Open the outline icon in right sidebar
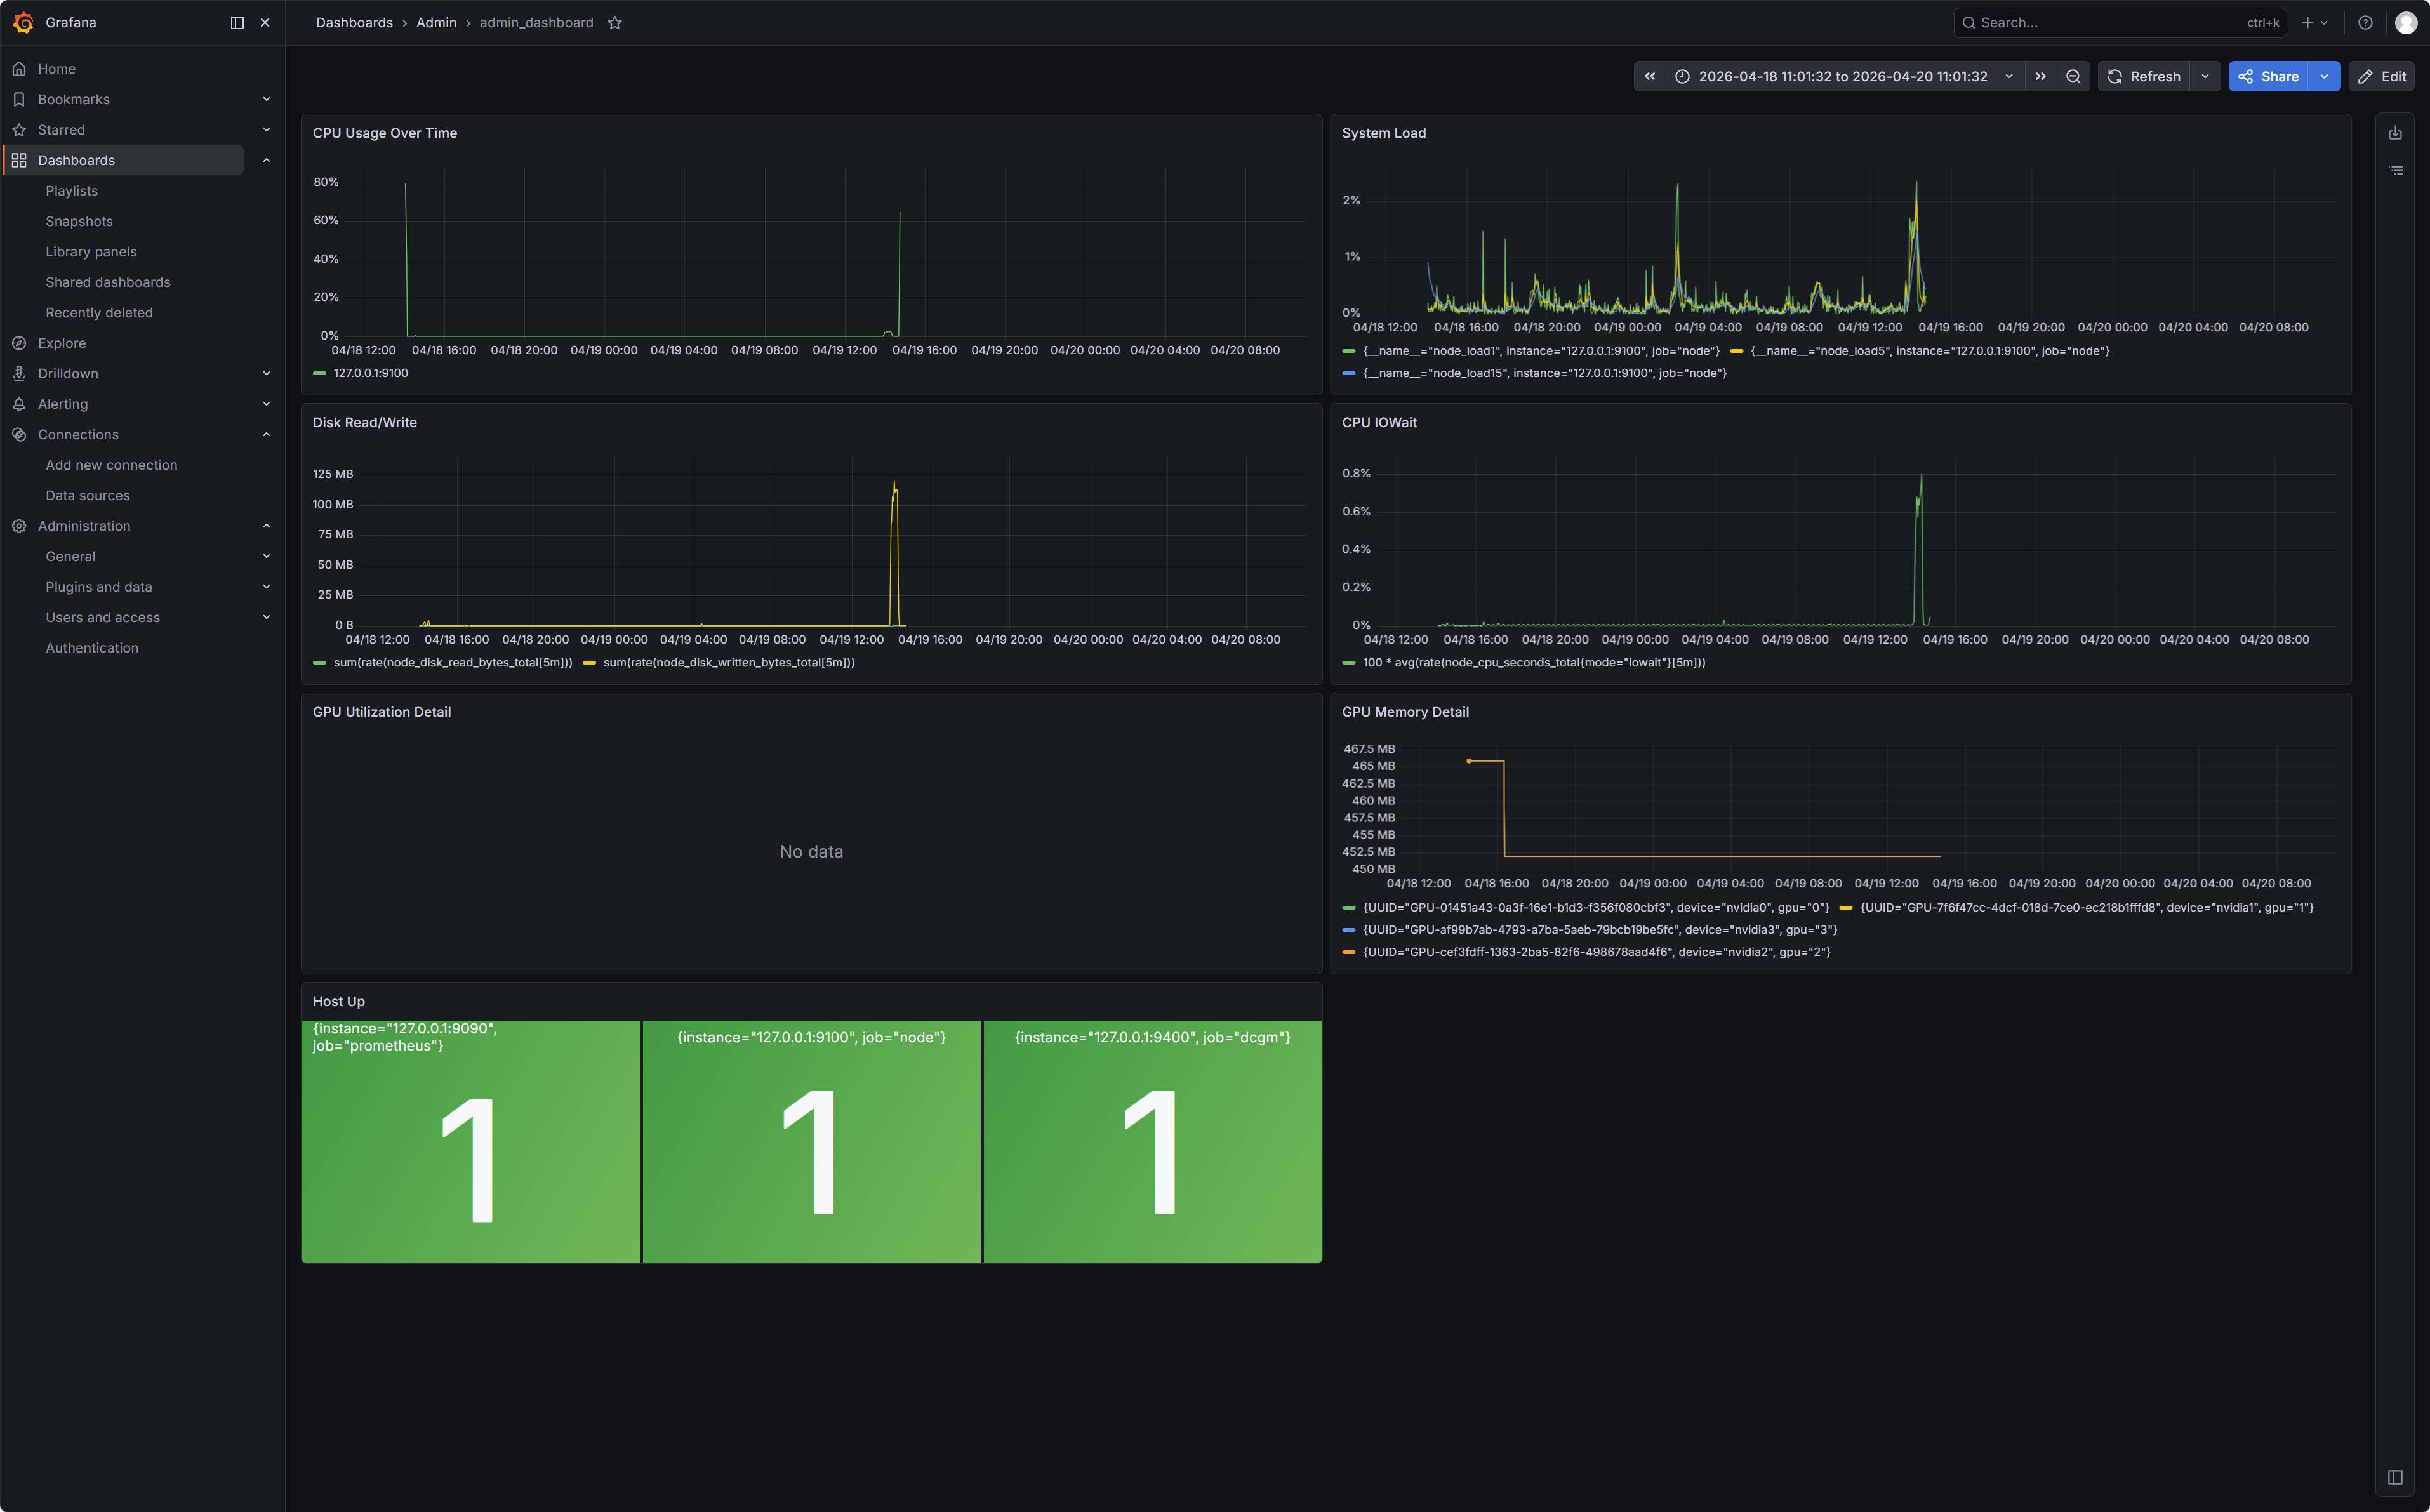Image resolution: width=2430 pixels, height=1512 pixels. (x=2395, y=171)
